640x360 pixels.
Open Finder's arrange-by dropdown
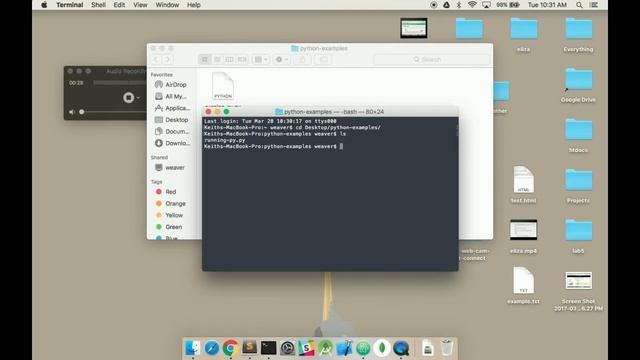pyautogui.click(x=261, y=60)
